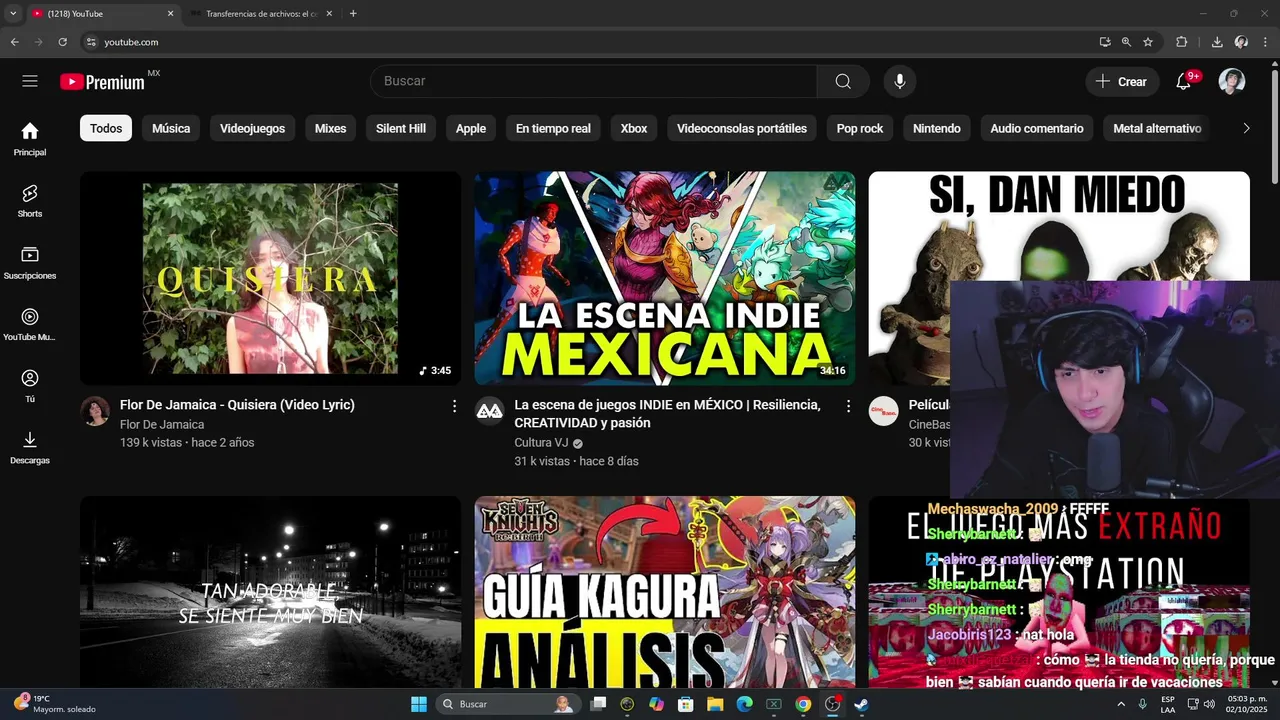The width and height of the screenshot is (1280, 720).
Task: Expand hidden system tray icons
Action: (x=1119, y=704)
